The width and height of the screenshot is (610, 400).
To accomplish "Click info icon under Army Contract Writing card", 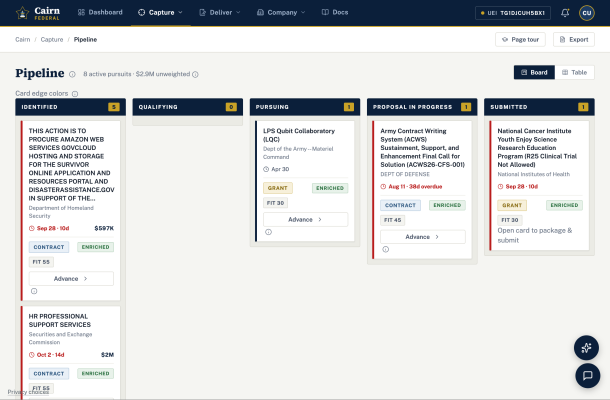I will tap(386, 249).
